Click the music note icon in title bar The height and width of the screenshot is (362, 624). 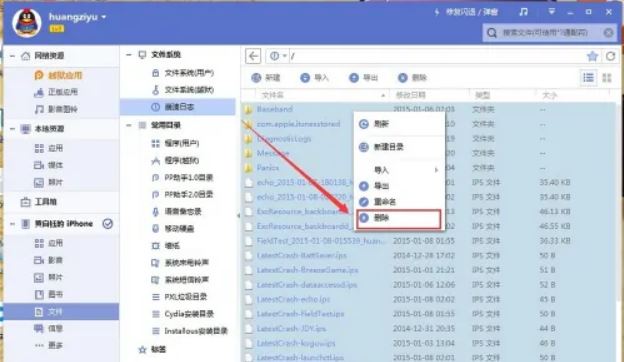coord(524,12)
